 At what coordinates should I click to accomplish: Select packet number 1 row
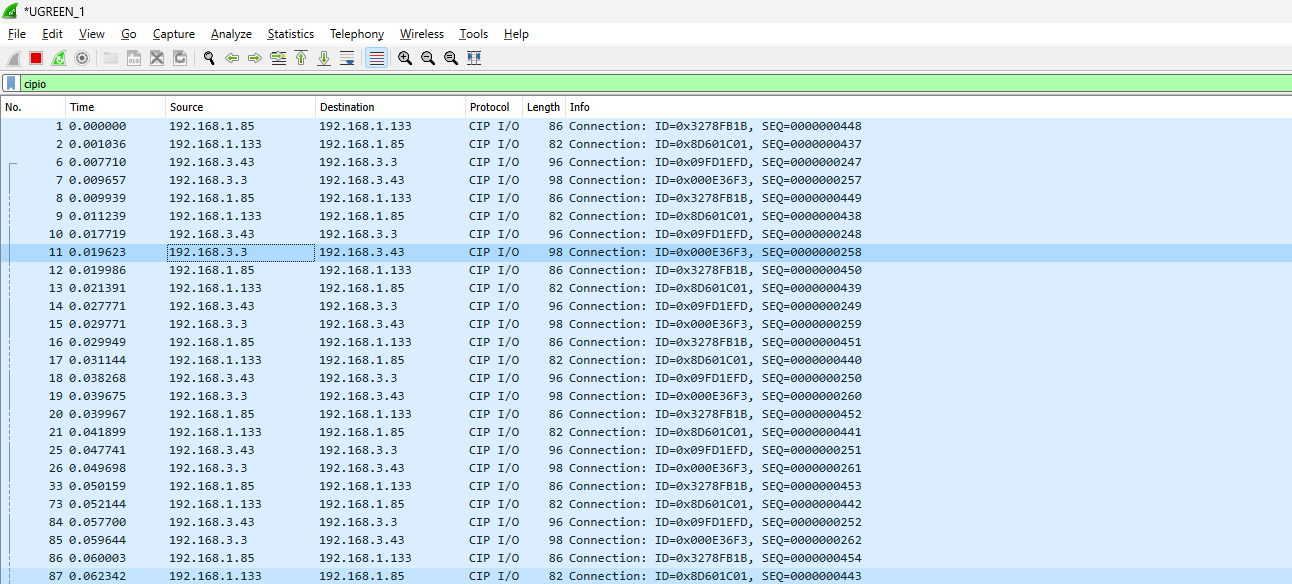click(x=646, y=126)
